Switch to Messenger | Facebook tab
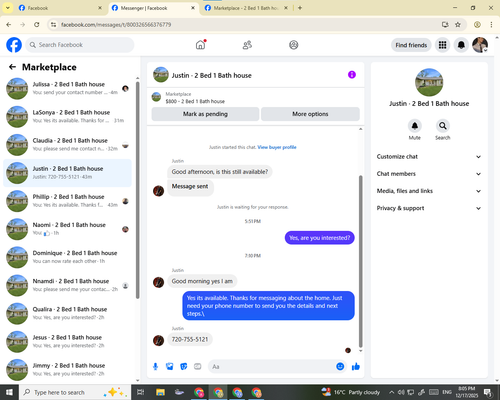The width and height of the screenshot is (500, 400). pos(153,8)
